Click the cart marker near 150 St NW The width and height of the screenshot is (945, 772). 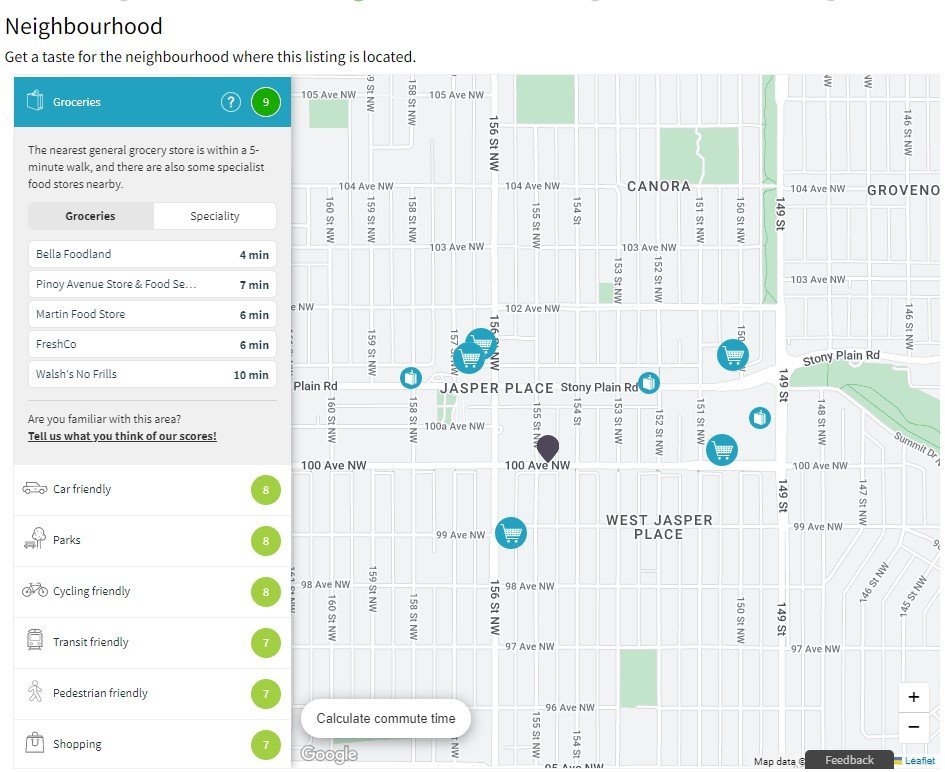(x=733, y=355)
